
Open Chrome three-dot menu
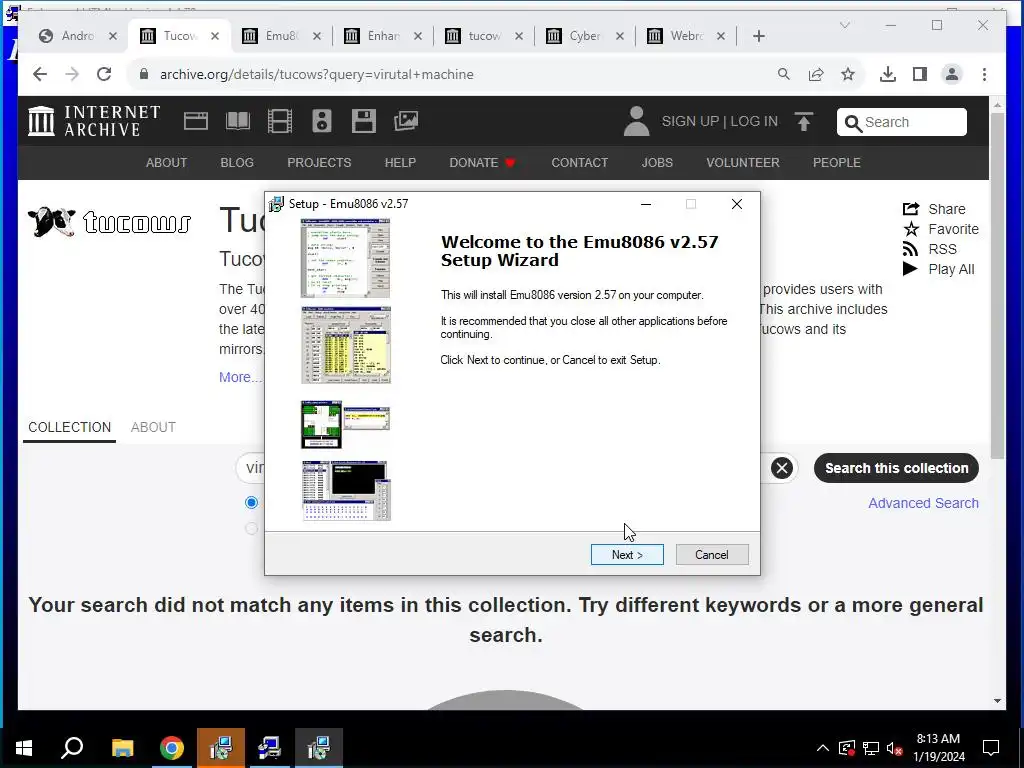(984, 74)
